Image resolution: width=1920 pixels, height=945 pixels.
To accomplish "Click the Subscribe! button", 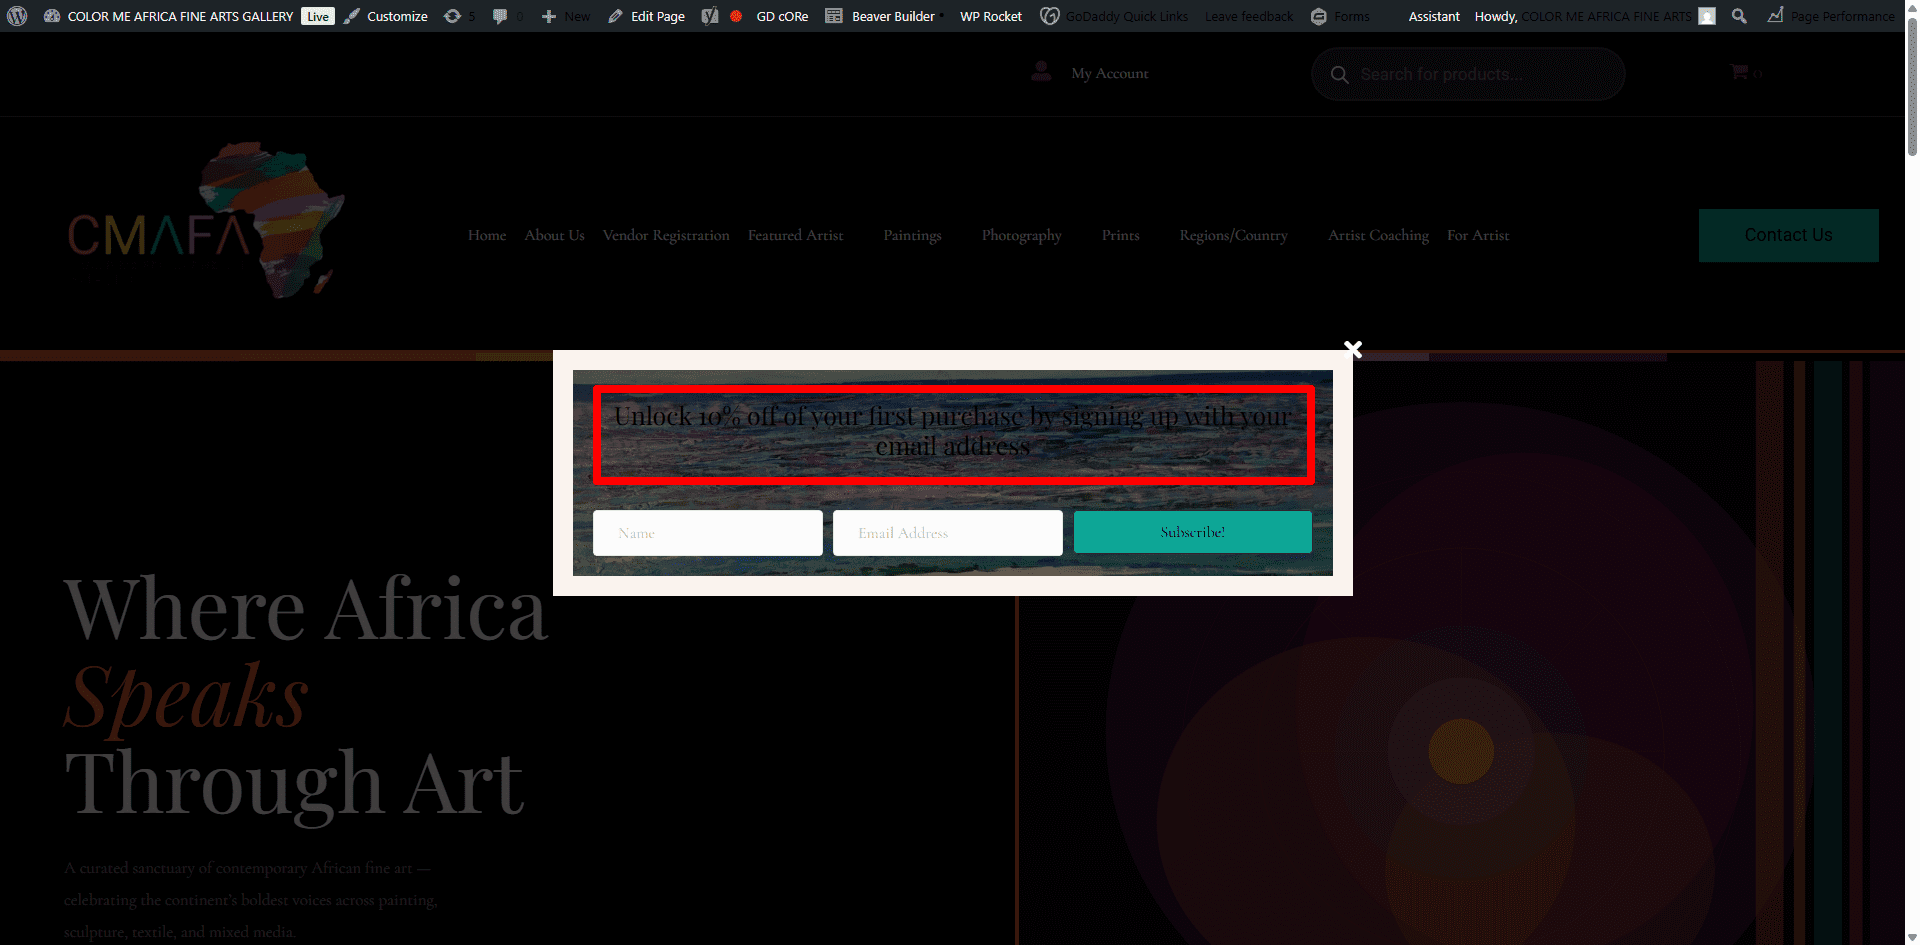I will click(1192, 532).
